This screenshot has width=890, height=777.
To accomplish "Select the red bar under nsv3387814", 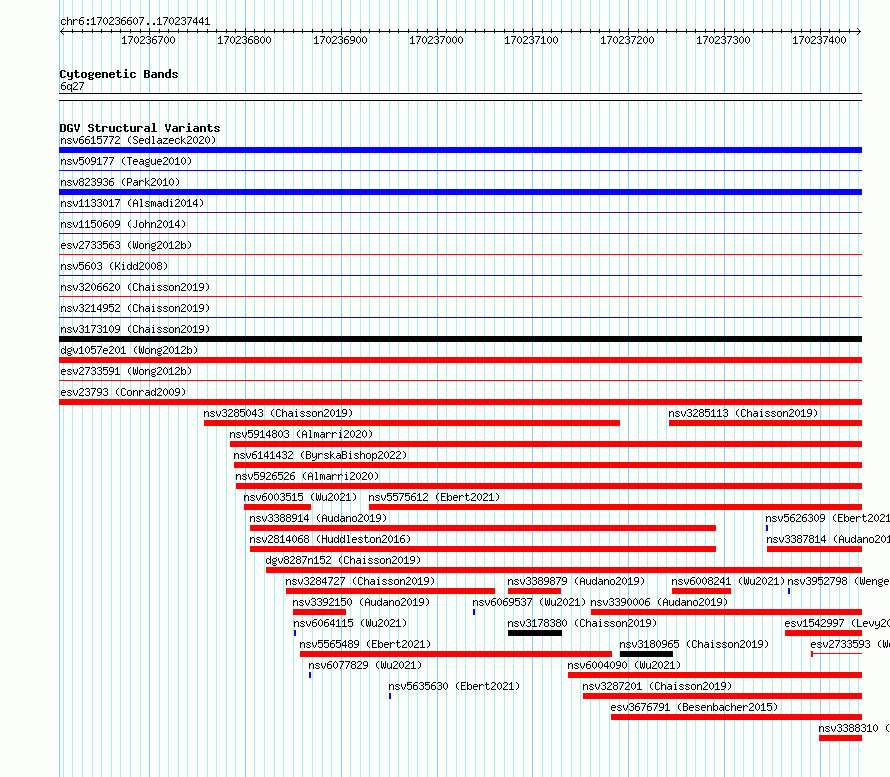I will coord(815,549).
